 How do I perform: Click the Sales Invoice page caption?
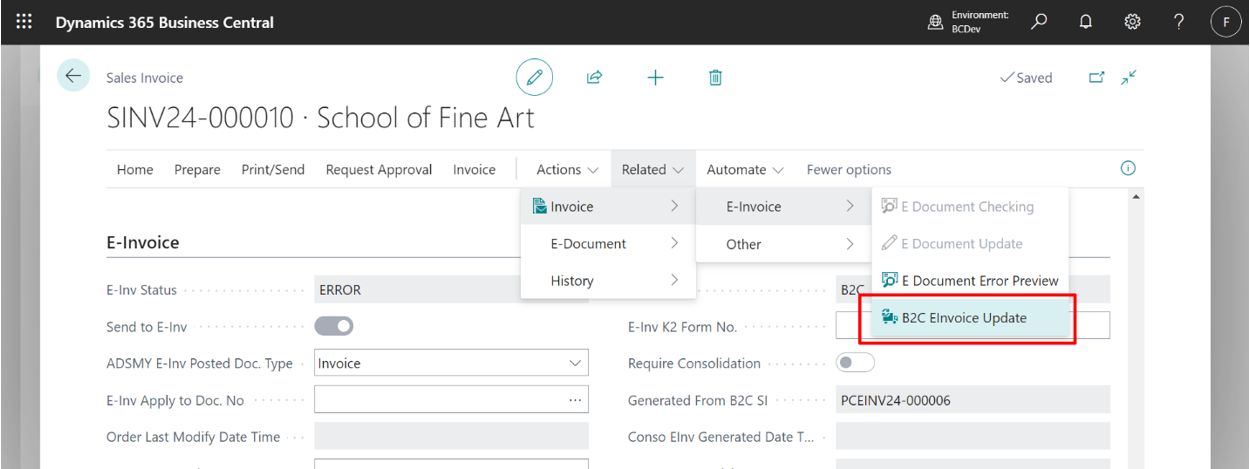point(145,77)
